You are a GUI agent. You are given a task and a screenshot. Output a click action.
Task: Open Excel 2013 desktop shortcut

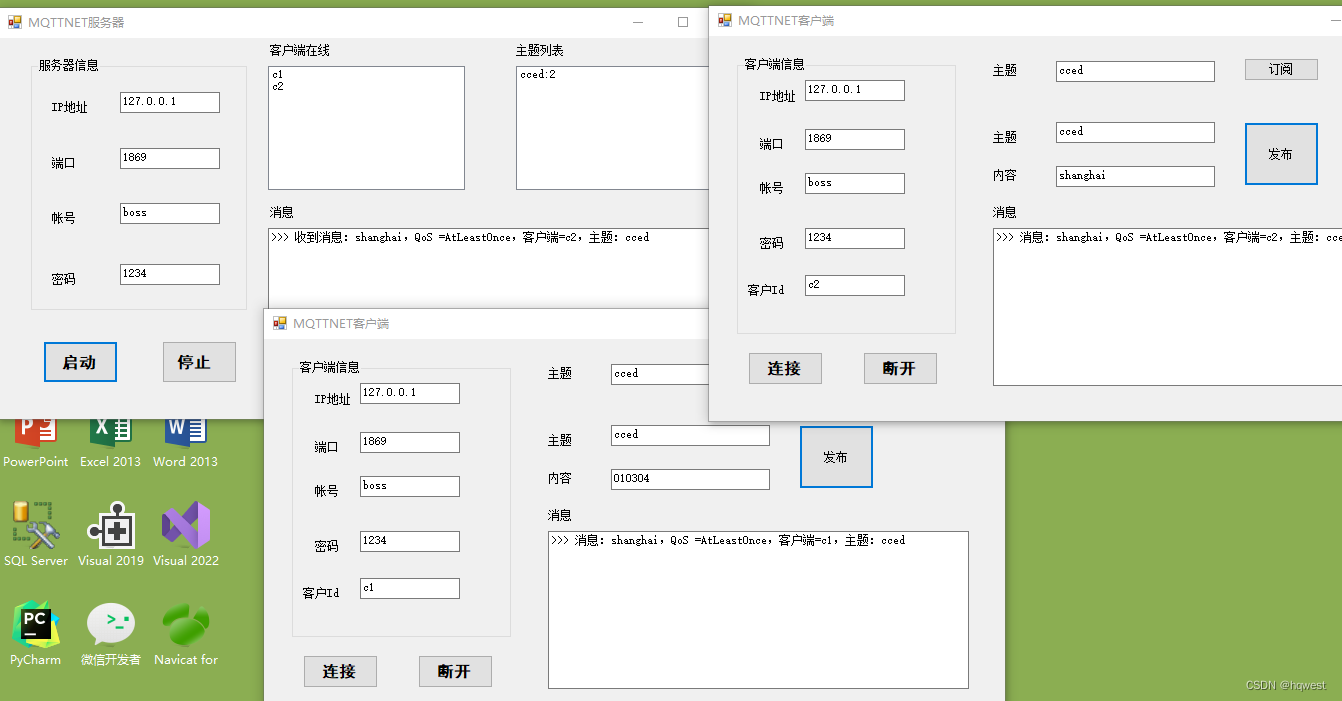110,441
